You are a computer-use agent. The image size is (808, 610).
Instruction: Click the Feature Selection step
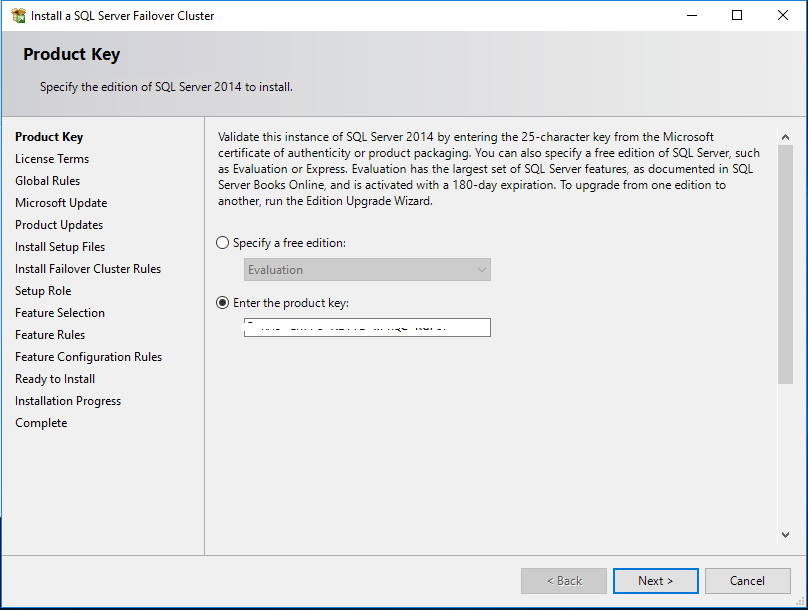[x=60, y=313]
